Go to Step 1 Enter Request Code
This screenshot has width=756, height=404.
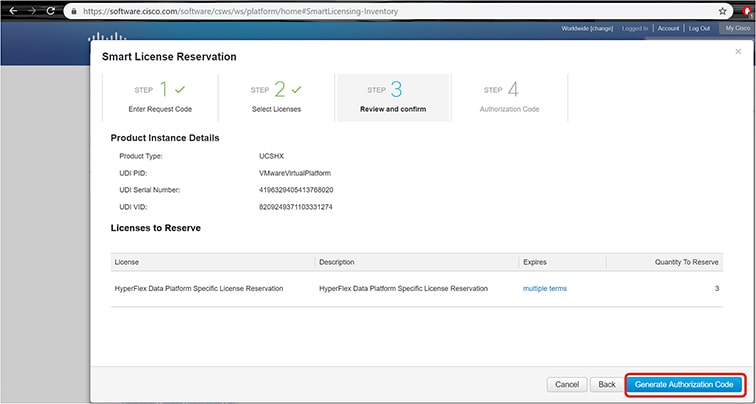pyautogui.click(x=160, y=98)
